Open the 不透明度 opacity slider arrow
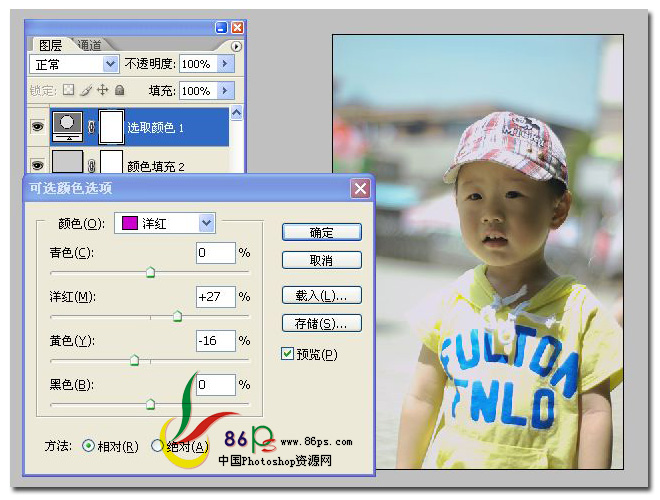 [225, 64]
